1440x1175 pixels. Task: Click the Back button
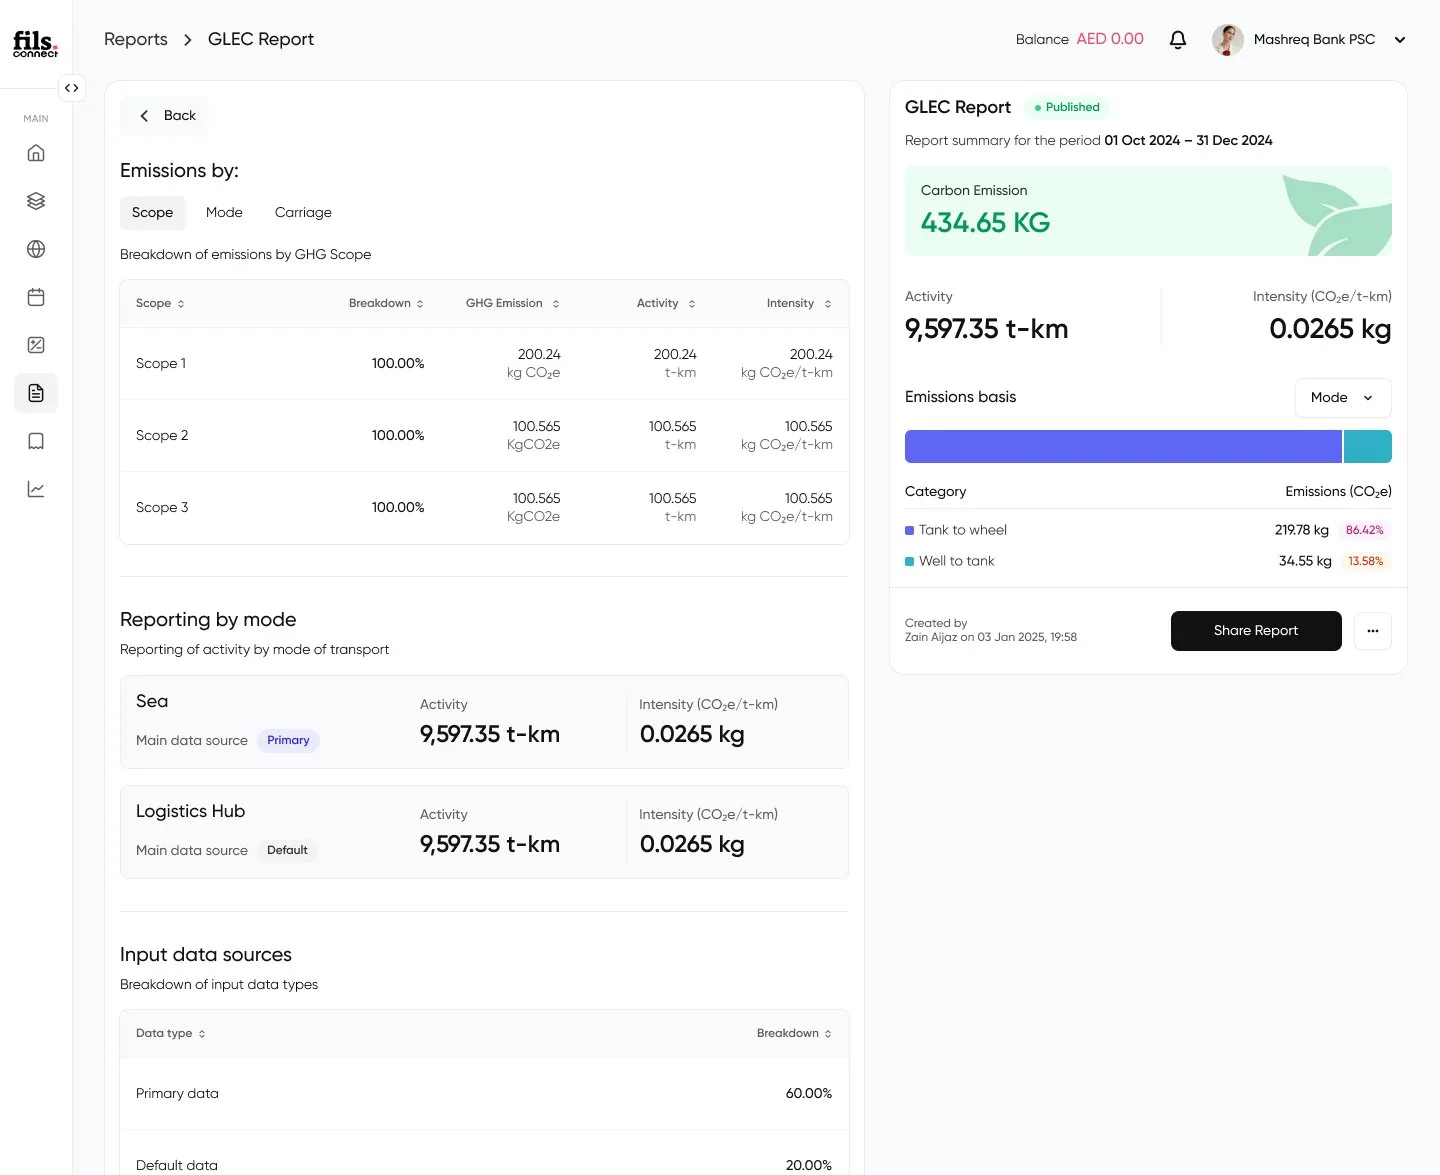[165, 116]
